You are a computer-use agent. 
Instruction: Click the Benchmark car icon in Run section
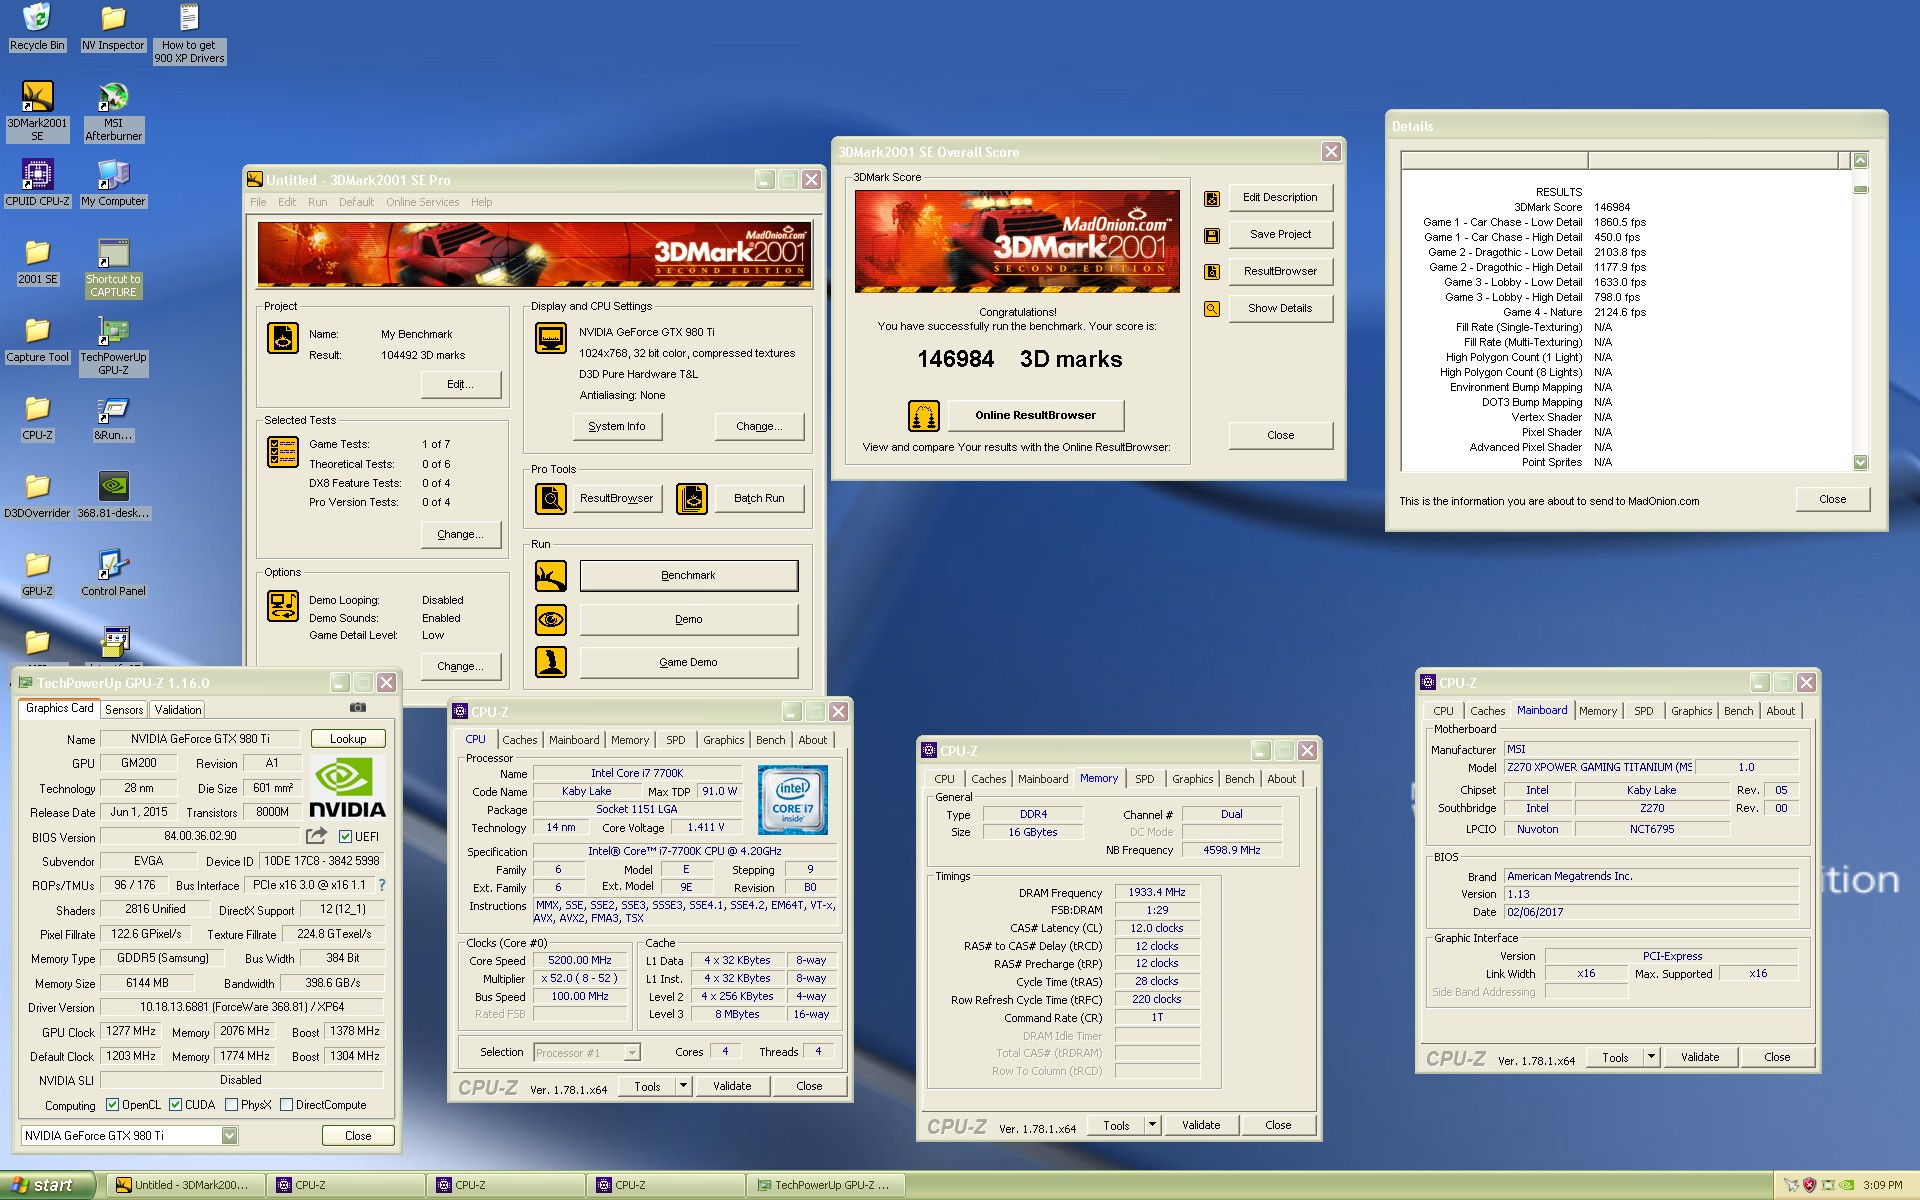551,576
